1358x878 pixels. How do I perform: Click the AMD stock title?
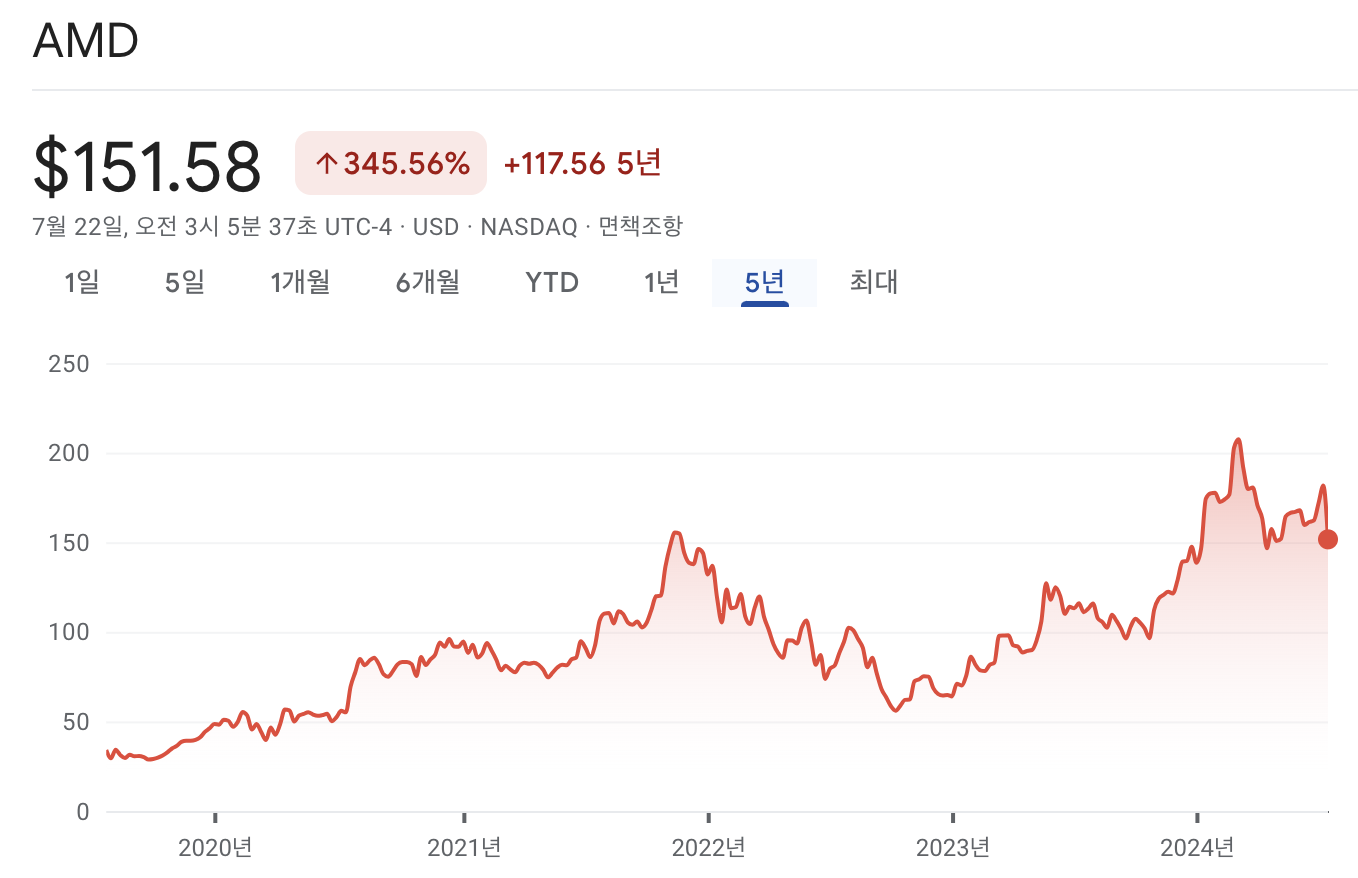[85, 40]
